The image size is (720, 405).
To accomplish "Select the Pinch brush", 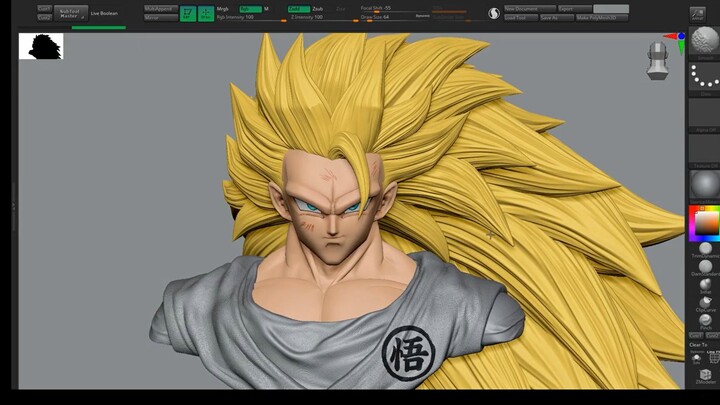I will (x=705, y=320).
